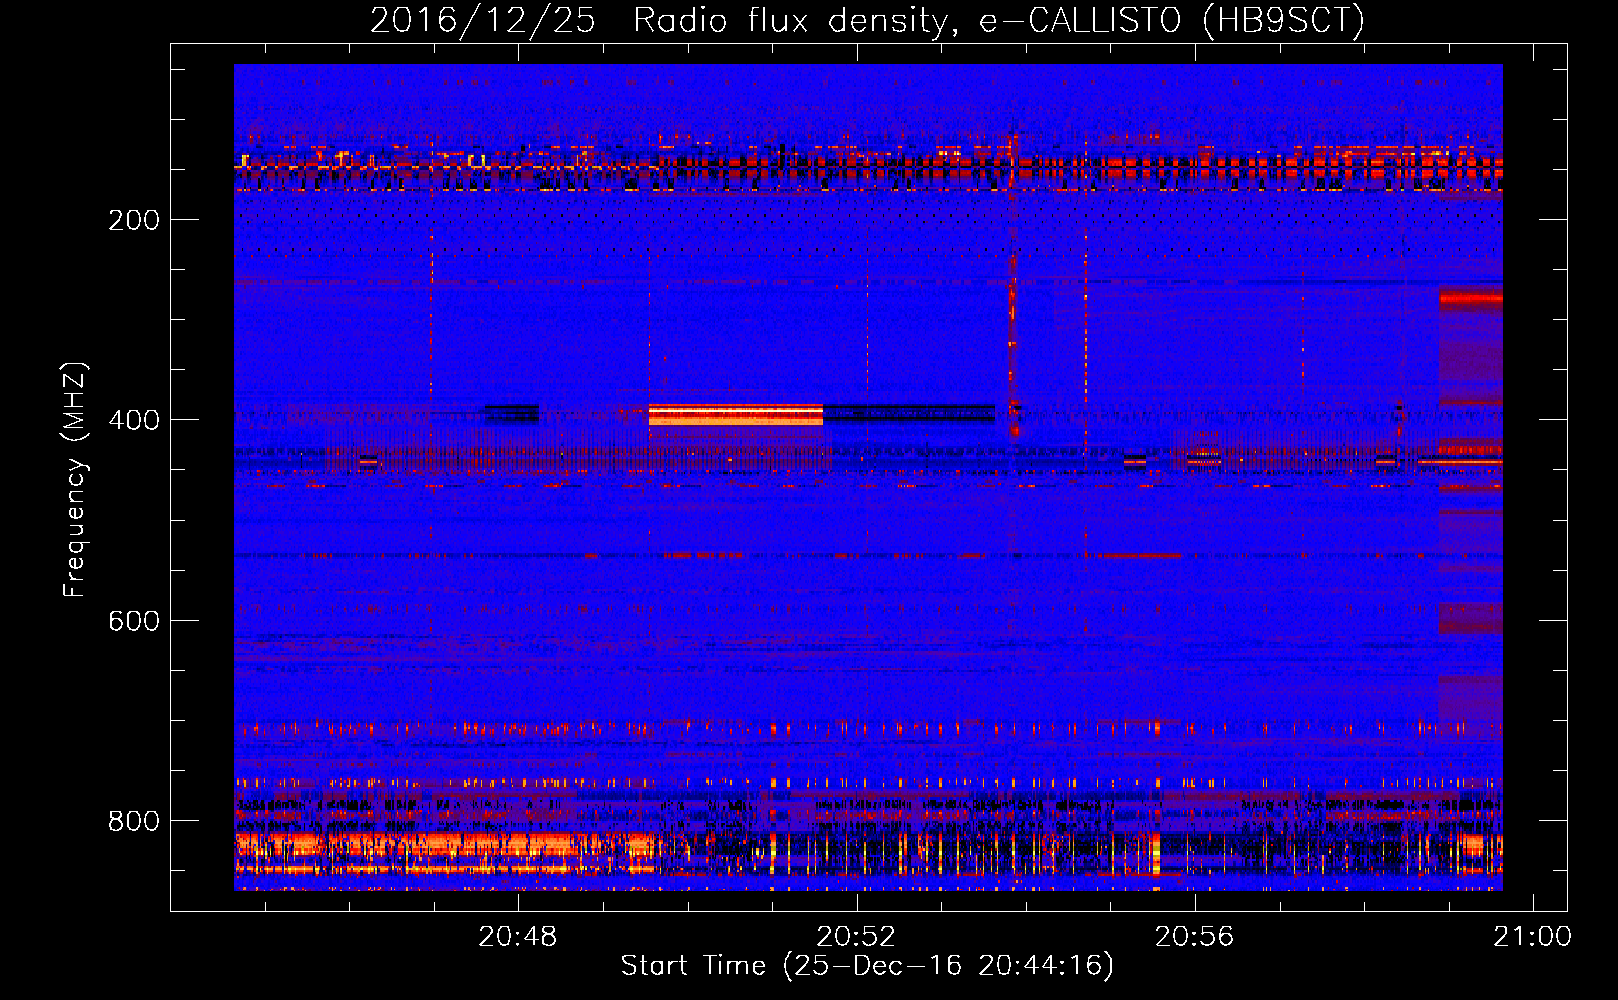Click the "Frequency (MHZ)" axis label
Image resolution: width=1618 pixels, height=1000 pixels.
click(75, 480)
